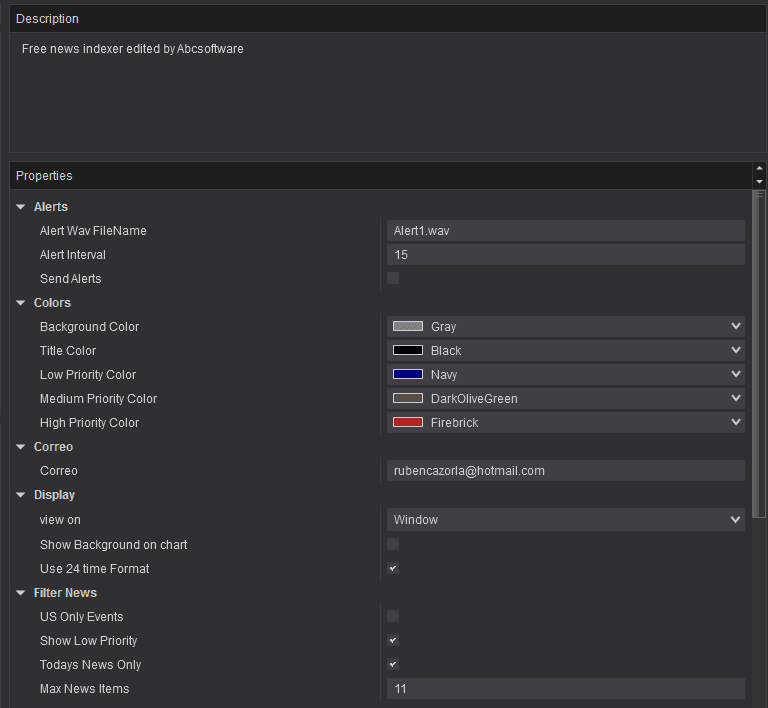Enable US Only Events checkbox
This screenshot has width=768, height=708.
click(393, 616)
